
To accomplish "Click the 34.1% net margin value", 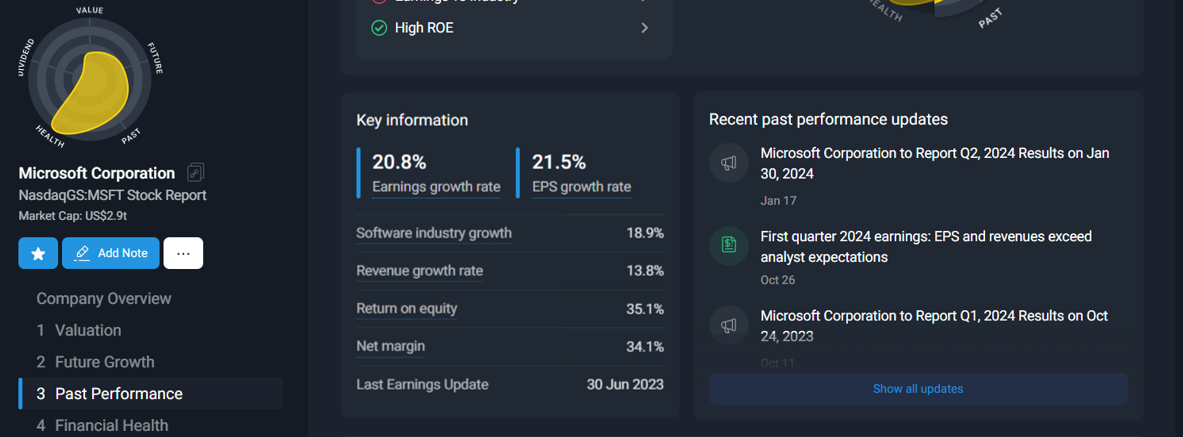I will pos(645,346).
